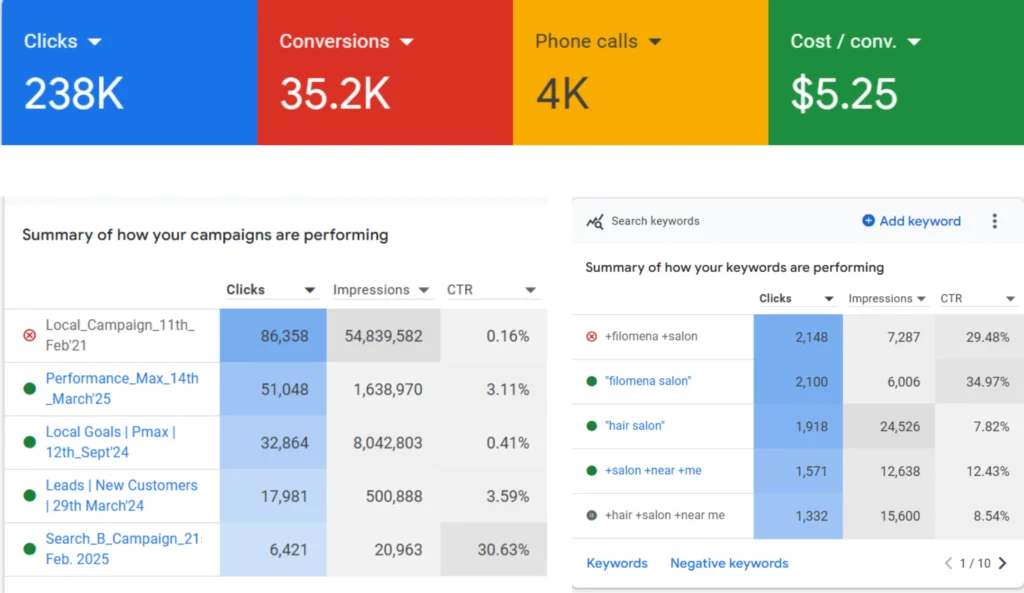Screen dimensions: 1024x593
Task: Open the Cost / conv. metric dropdown
Action: point(914,42)
